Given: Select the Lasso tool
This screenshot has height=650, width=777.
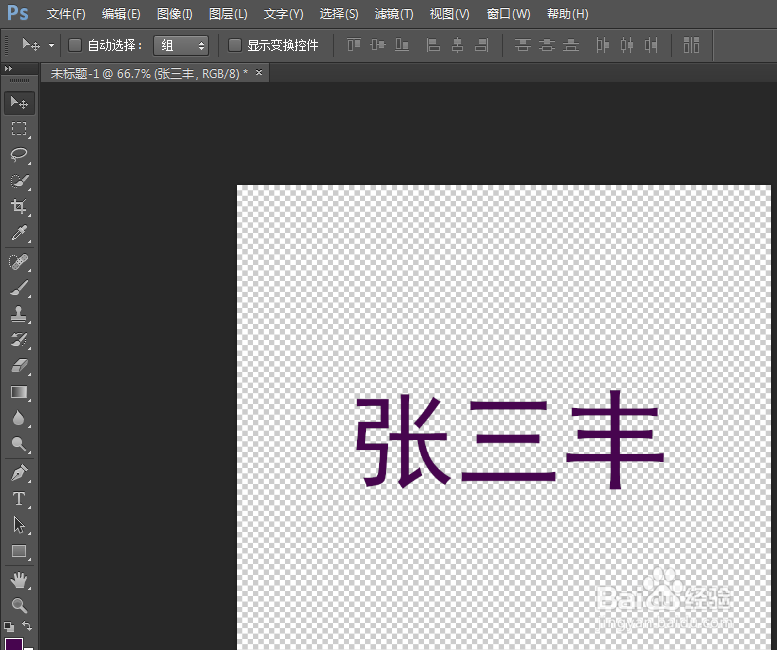Looking at the screenshot, I should click(x=19, y=155).
